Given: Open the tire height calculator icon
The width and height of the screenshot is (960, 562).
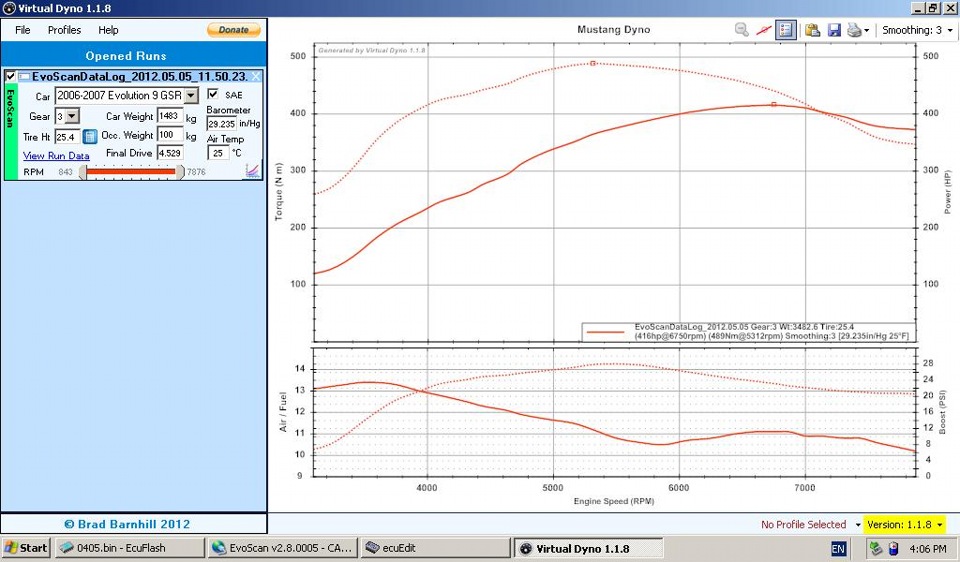Looking at the screenshot, I should click(90, 137).
